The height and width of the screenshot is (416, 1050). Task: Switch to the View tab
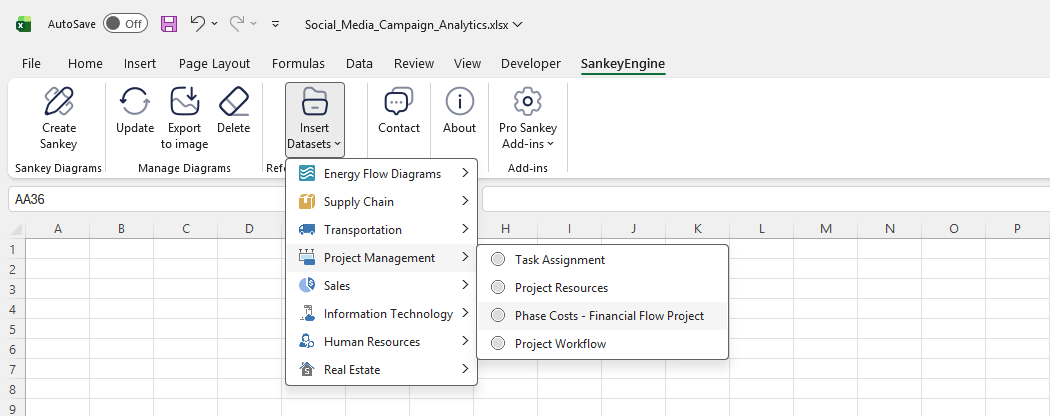[x=467, y=64]
